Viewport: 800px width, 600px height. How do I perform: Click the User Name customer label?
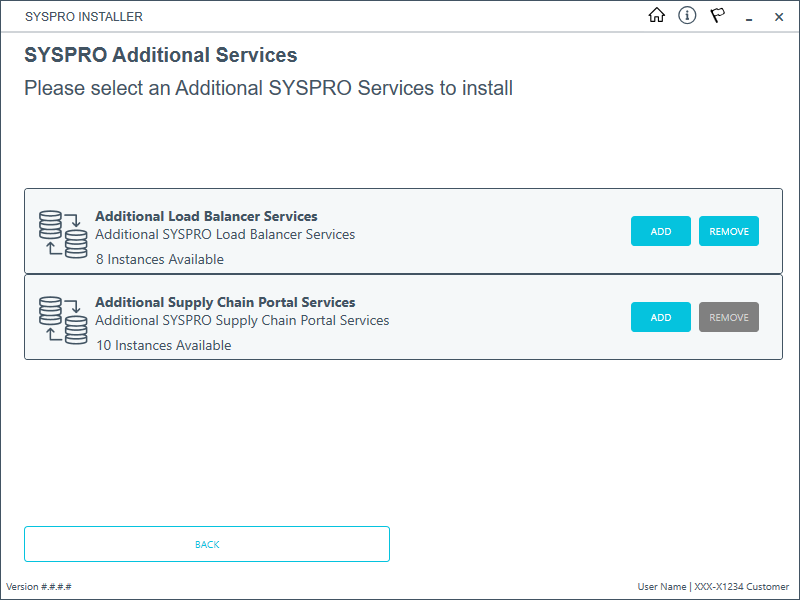713,587
